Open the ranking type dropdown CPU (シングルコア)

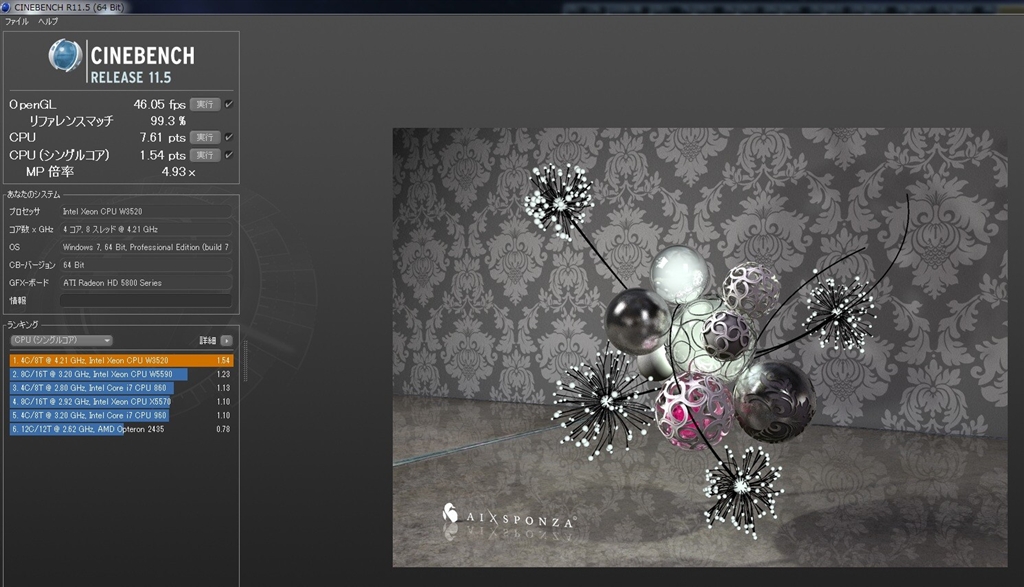click(x=61, y=340)
